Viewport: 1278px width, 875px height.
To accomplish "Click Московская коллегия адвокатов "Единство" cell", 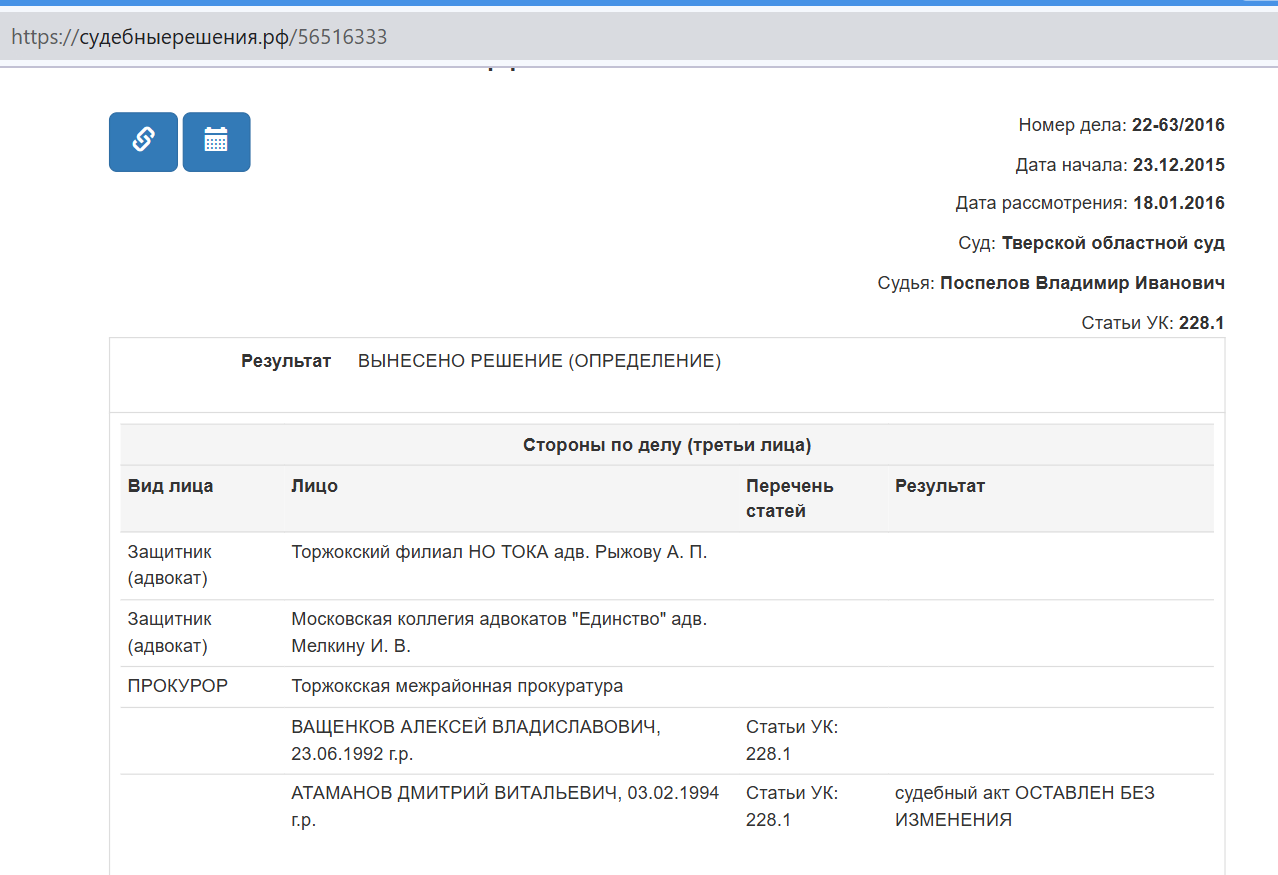I will pos(499,632).
